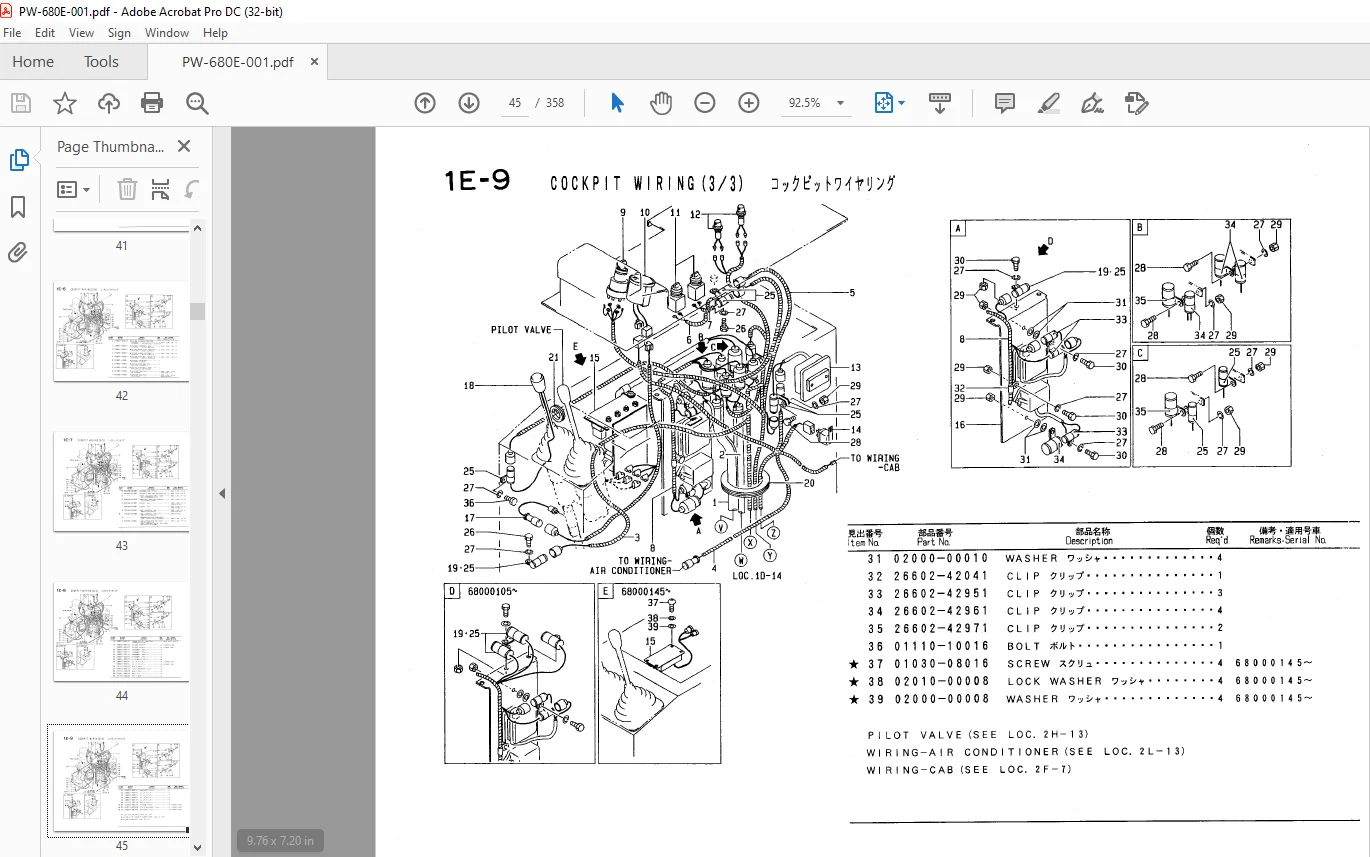
Task: Click the 9.76 x 7.20 in size label
Action: (x=280, y=841)
